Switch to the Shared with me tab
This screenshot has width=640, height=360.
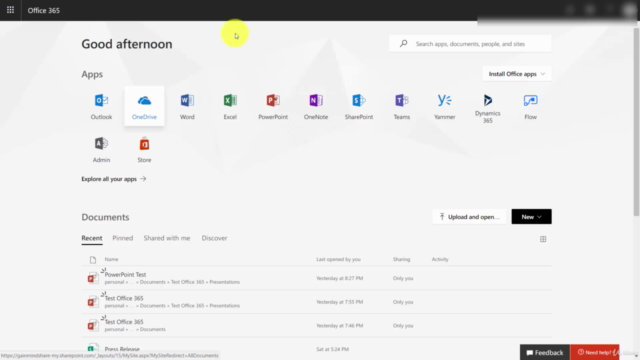pyautogui.click(x=167, y=238)
